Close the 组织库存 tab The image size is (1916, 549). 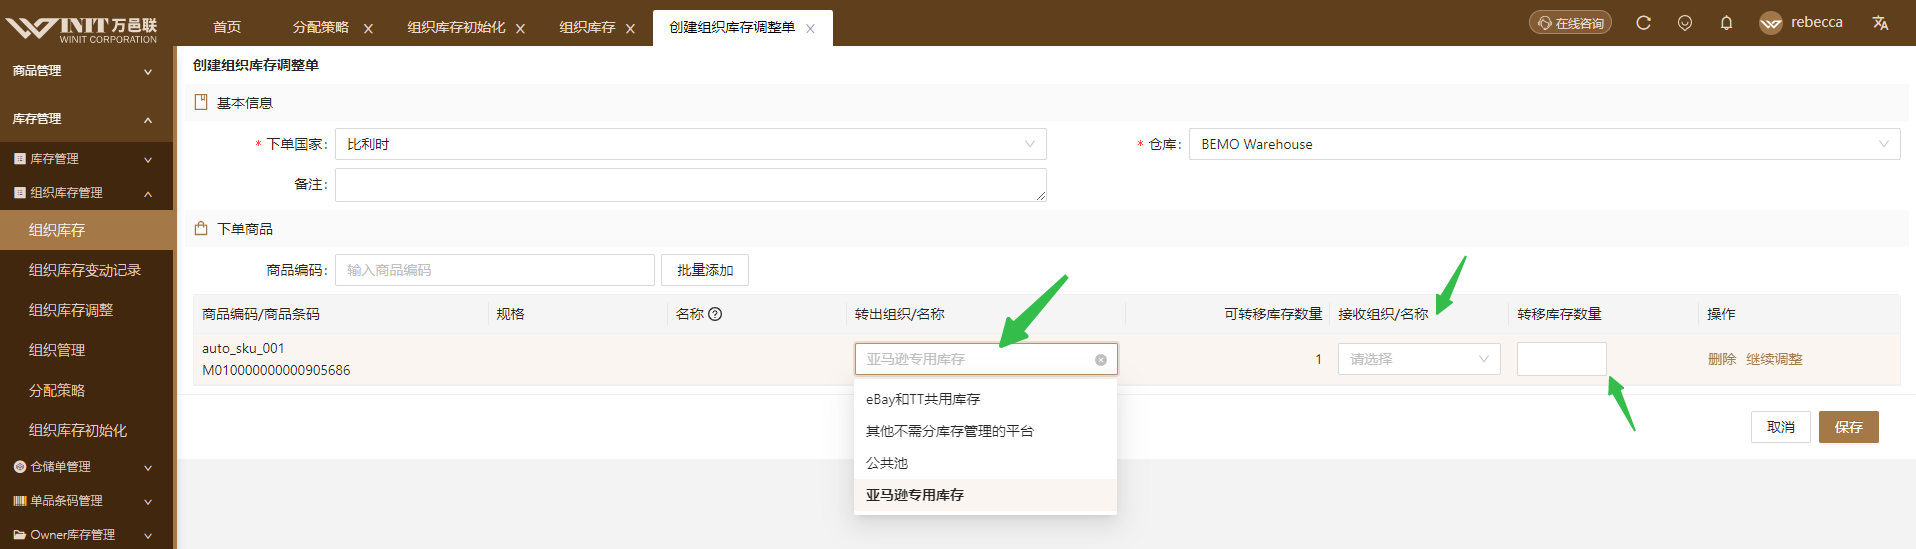(630, 29)
